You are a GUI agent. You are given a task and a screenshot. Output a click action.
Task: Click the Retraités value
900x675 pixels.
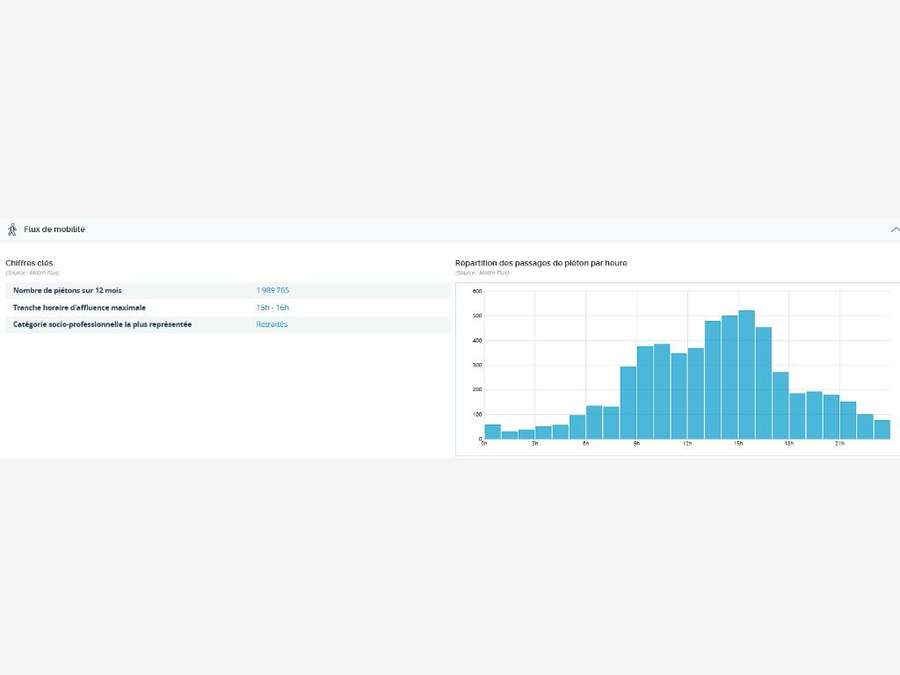[271, 324]
